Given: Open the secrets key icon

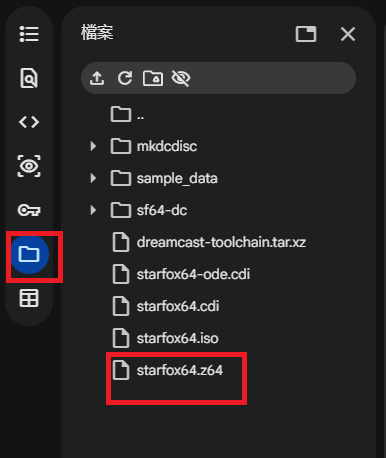Looking at the screenshot, I should coord(29,210).
